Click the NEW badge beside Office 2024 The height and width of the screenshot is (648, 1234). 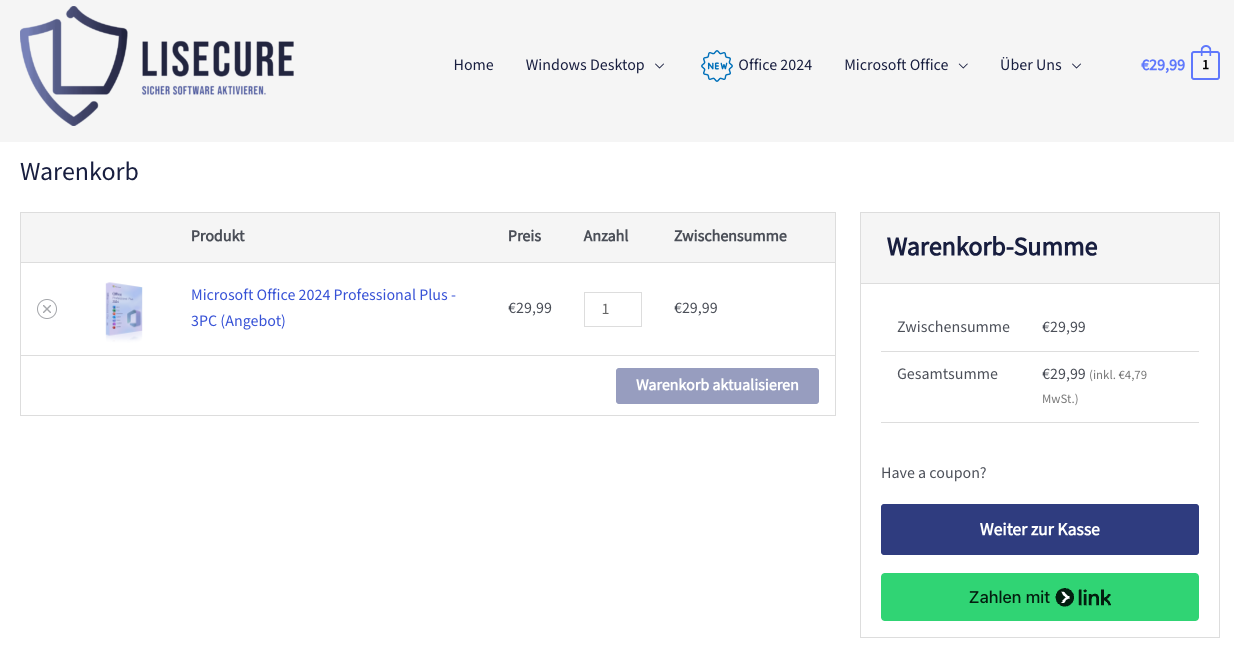coord(717,66)
